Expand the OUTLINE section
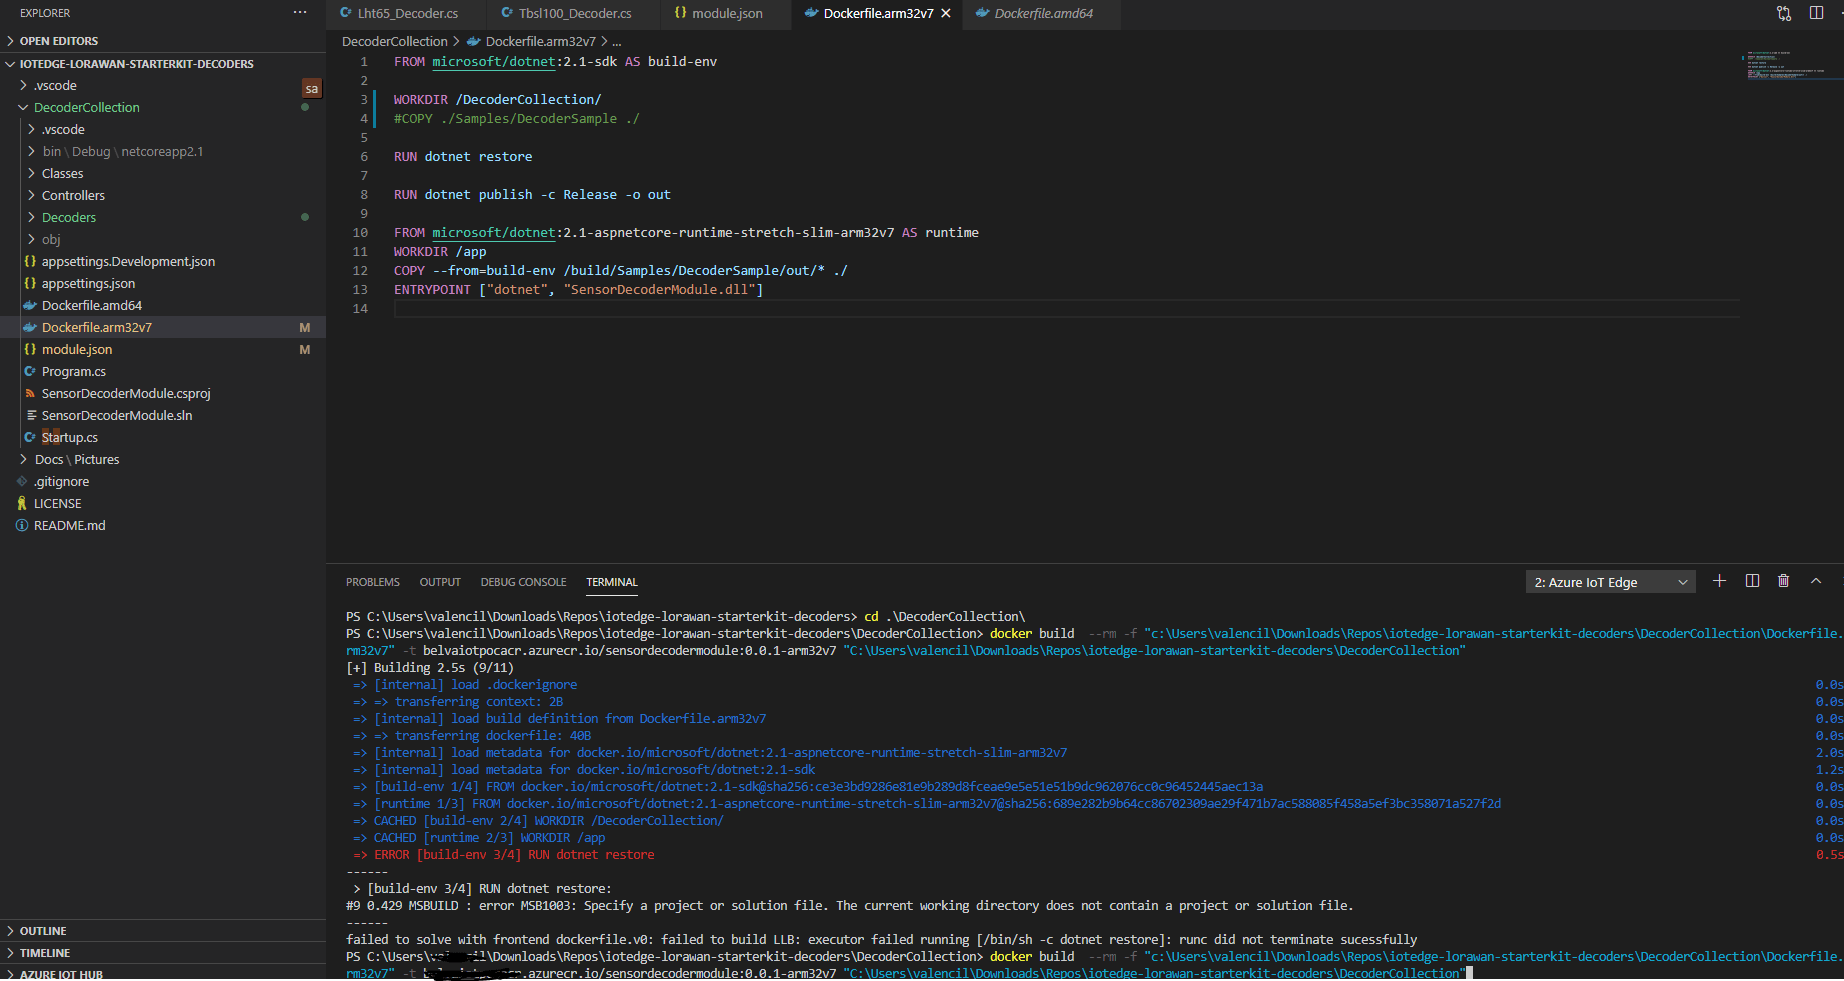Screen dimensions: 1844x981 [163, 931]
